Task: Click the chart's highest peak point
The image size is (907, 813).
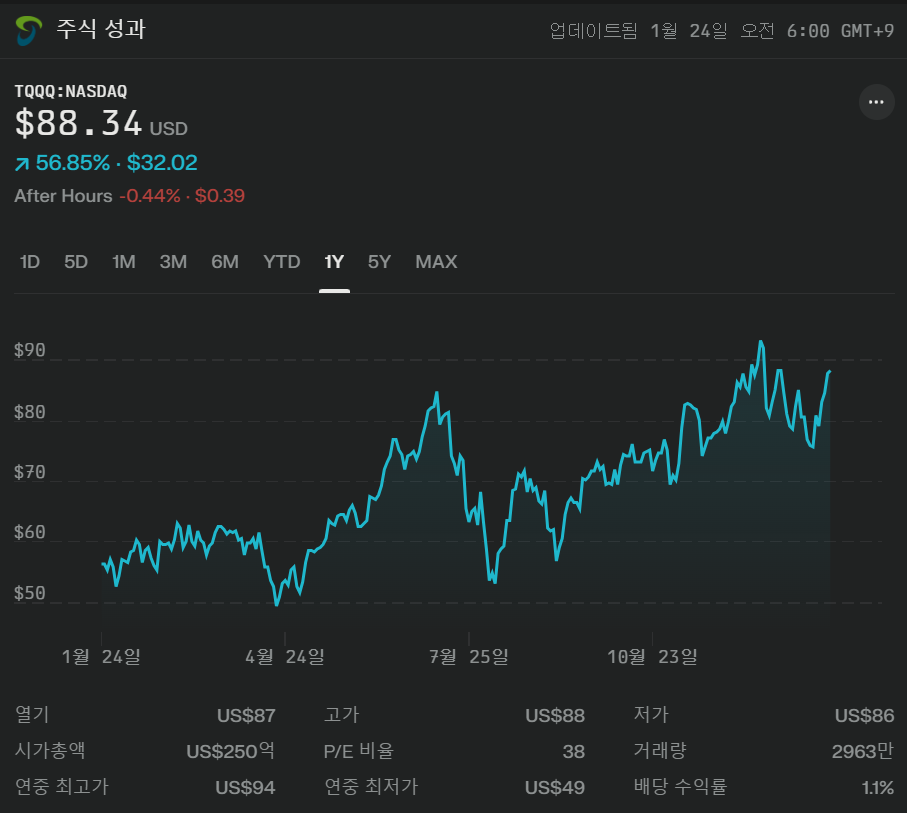Action: pyautogui.click(x=761, y=342)
